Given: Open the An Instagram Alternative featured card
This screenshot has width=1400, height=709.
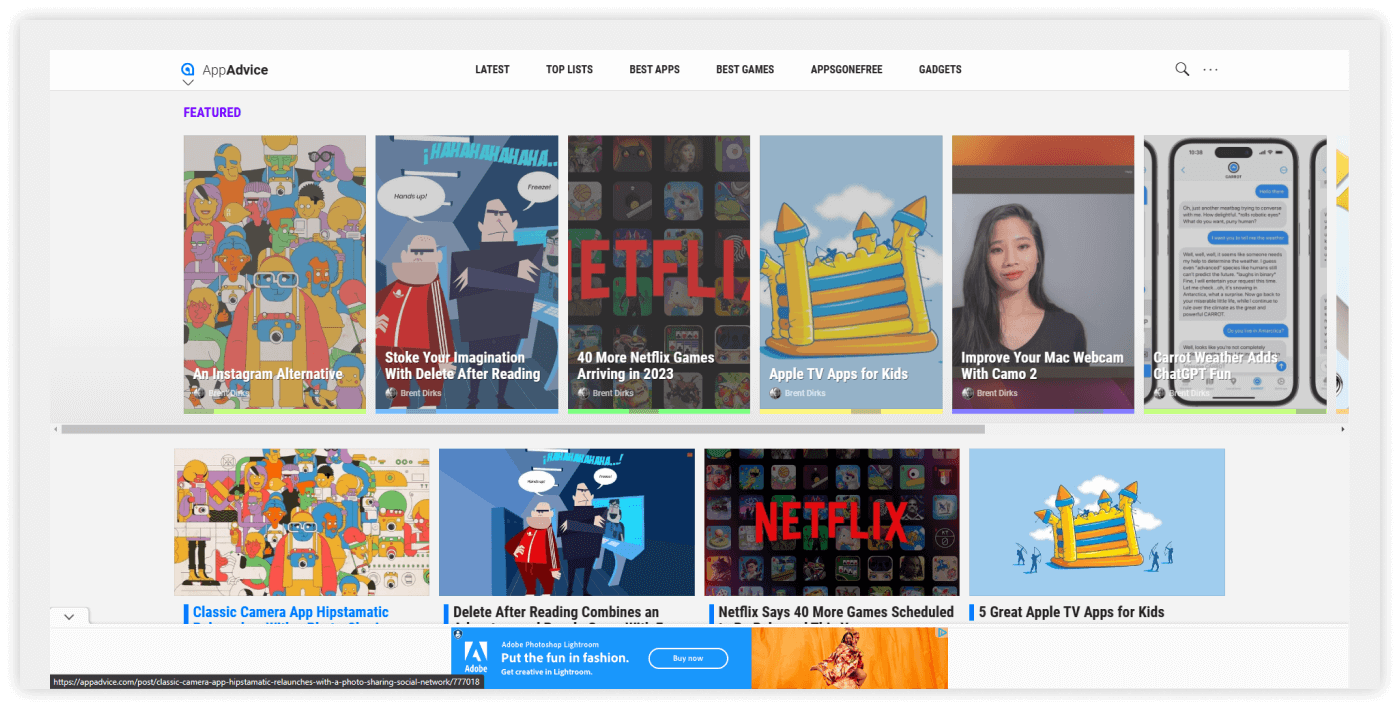Looking at the screenshot, I should click(275, 274).
